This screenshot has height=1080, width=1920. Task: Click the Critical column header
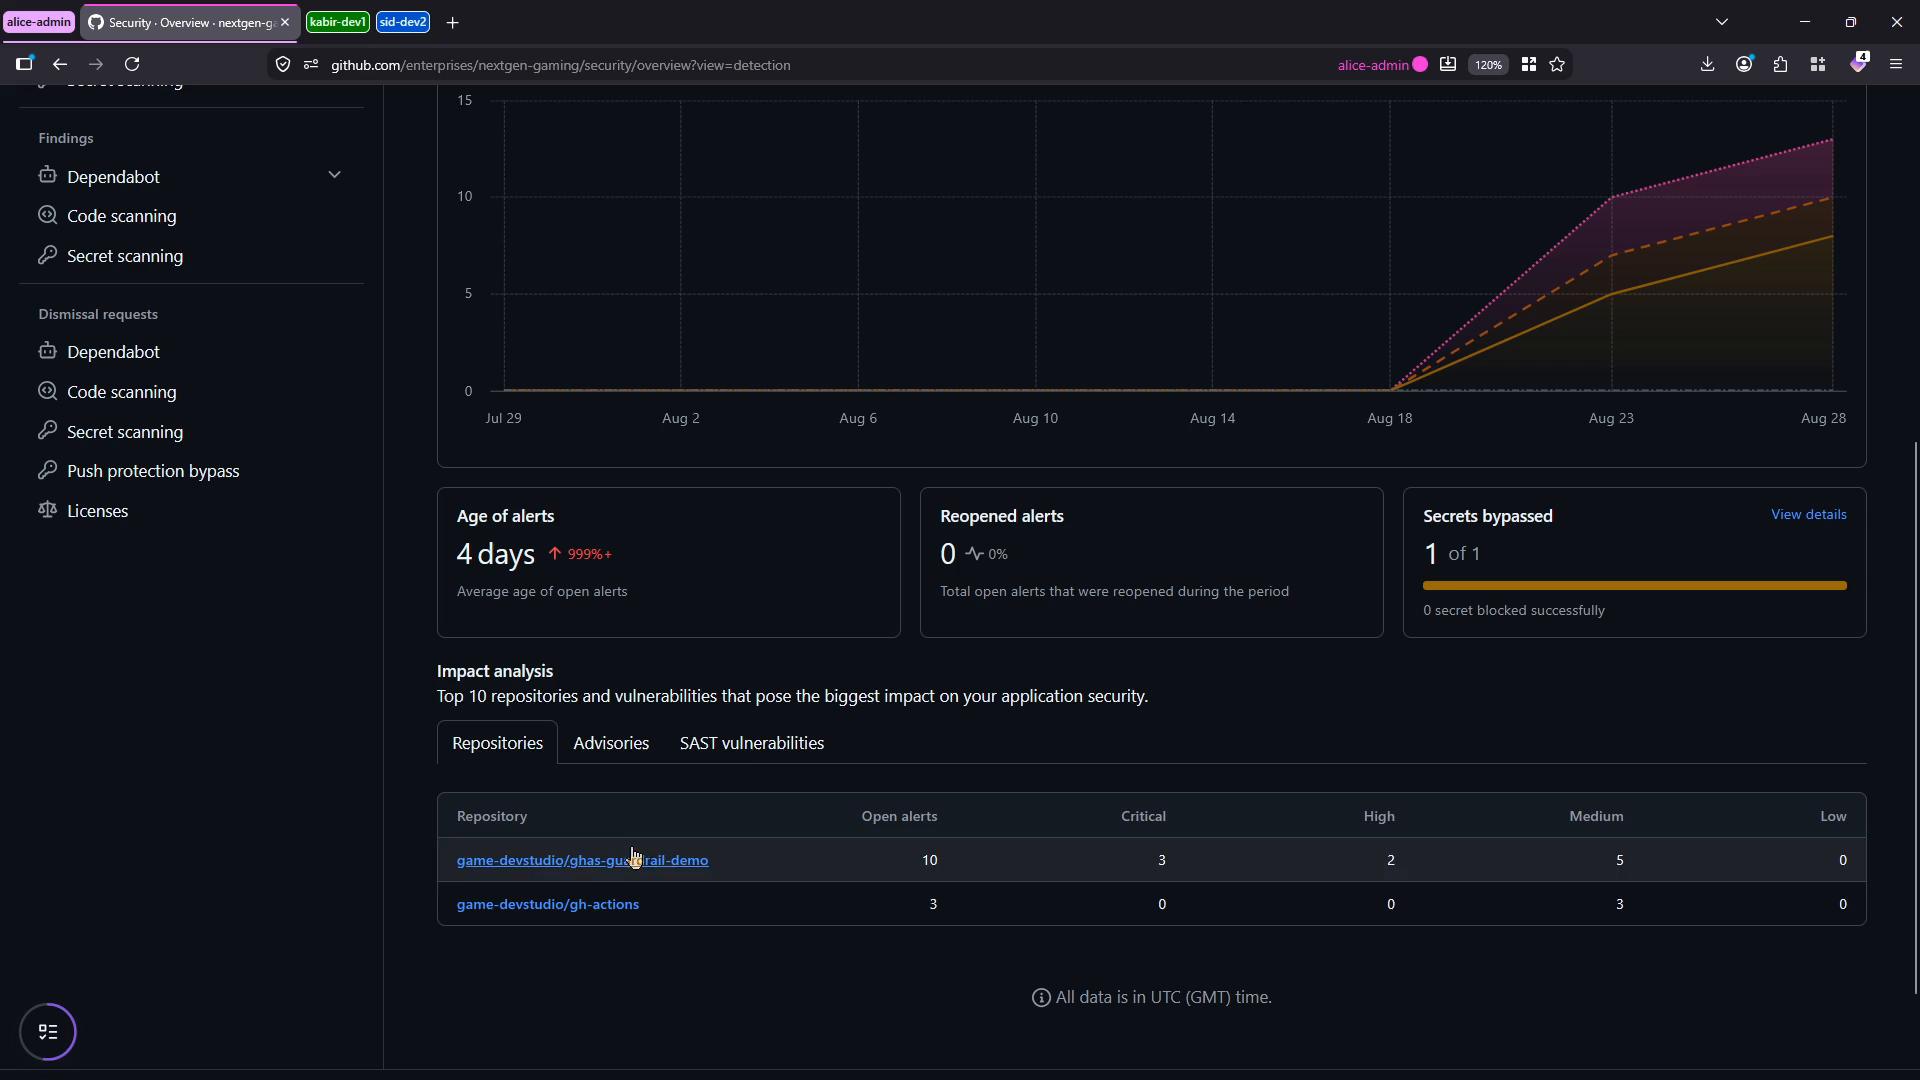pyautogui.click(x=1143, y=816)
